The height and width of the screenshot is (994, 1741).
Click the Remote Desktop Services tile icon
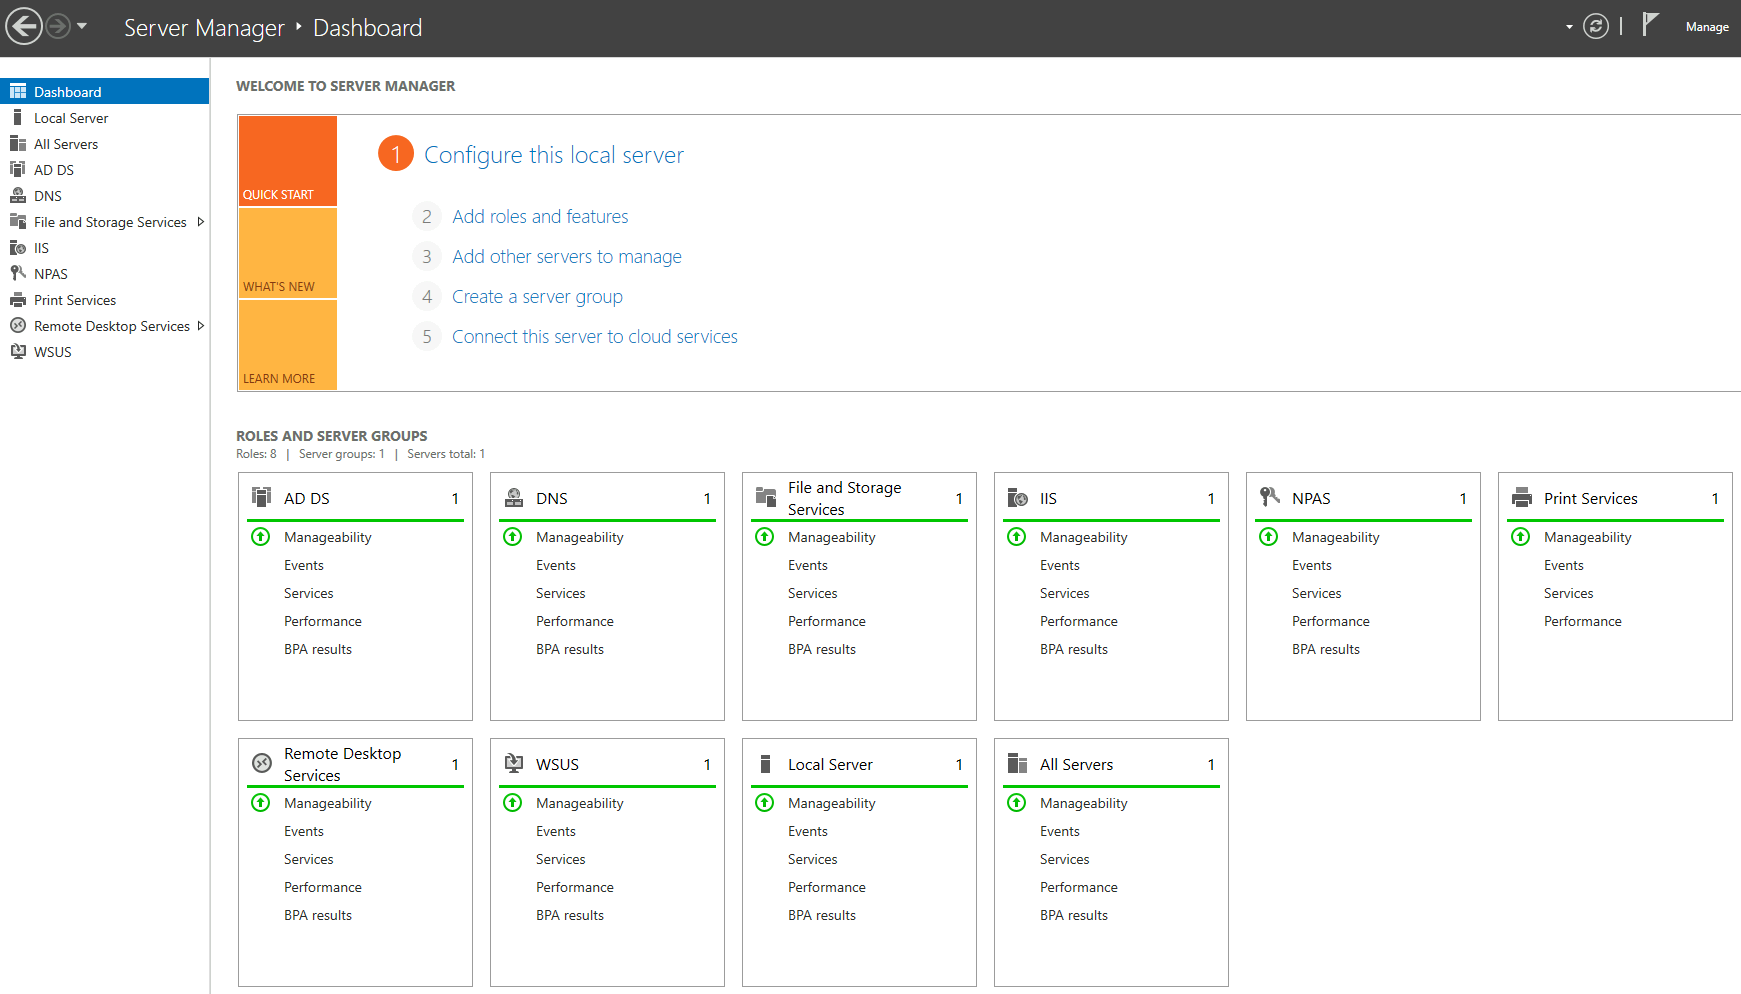point(262,763)
